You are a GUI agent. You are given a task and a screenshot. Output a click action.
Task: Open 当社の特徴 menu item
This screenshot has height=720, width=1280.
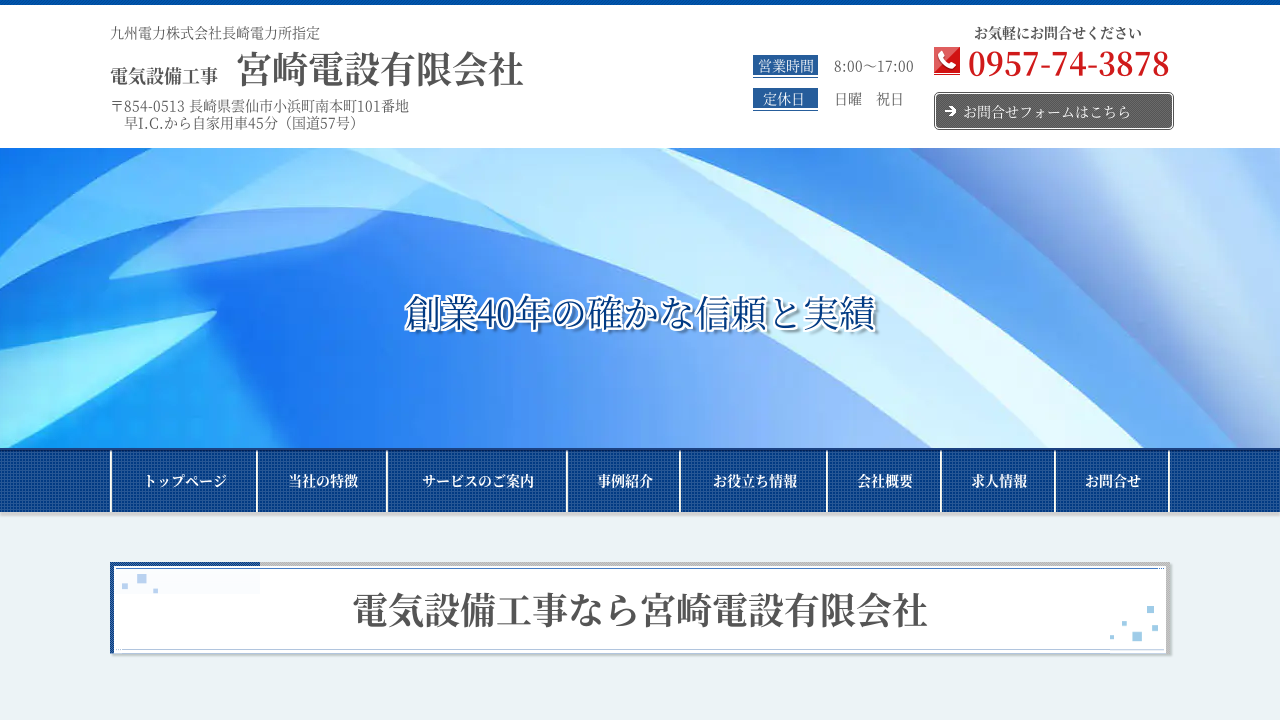tap(323, 481)
